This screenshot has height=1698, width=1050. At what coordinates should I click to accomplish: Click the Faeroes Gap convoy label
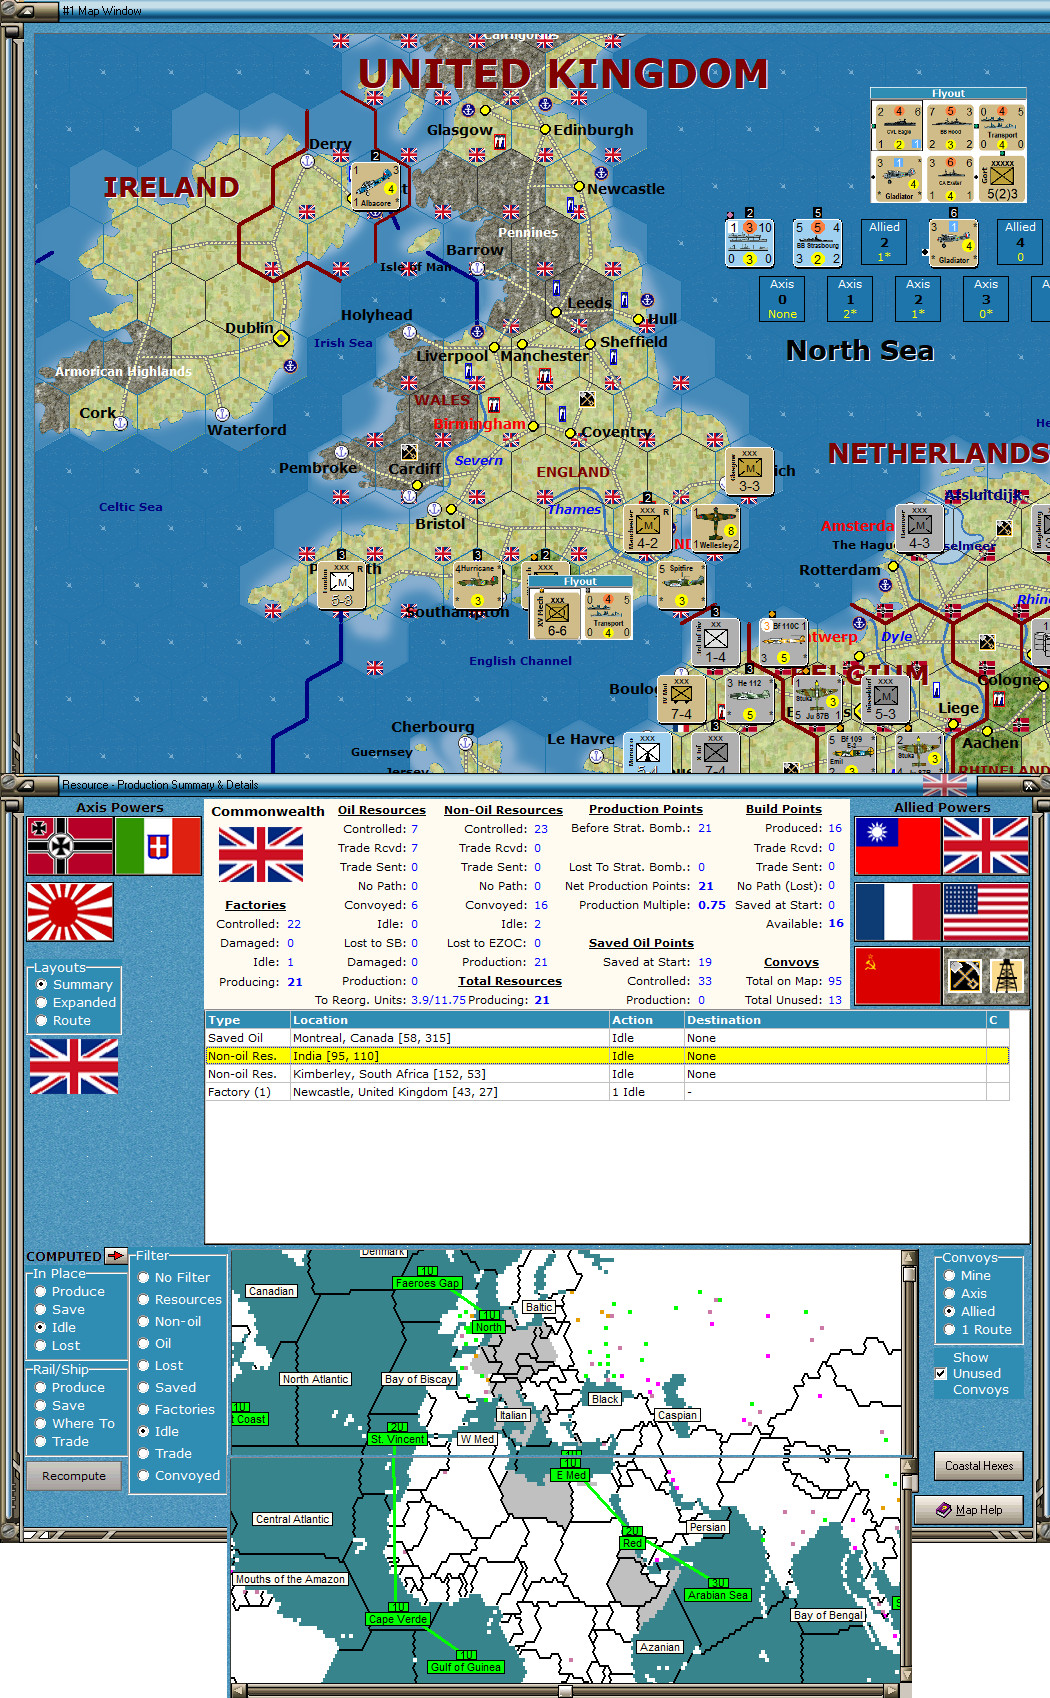[x=428, y=1283]
